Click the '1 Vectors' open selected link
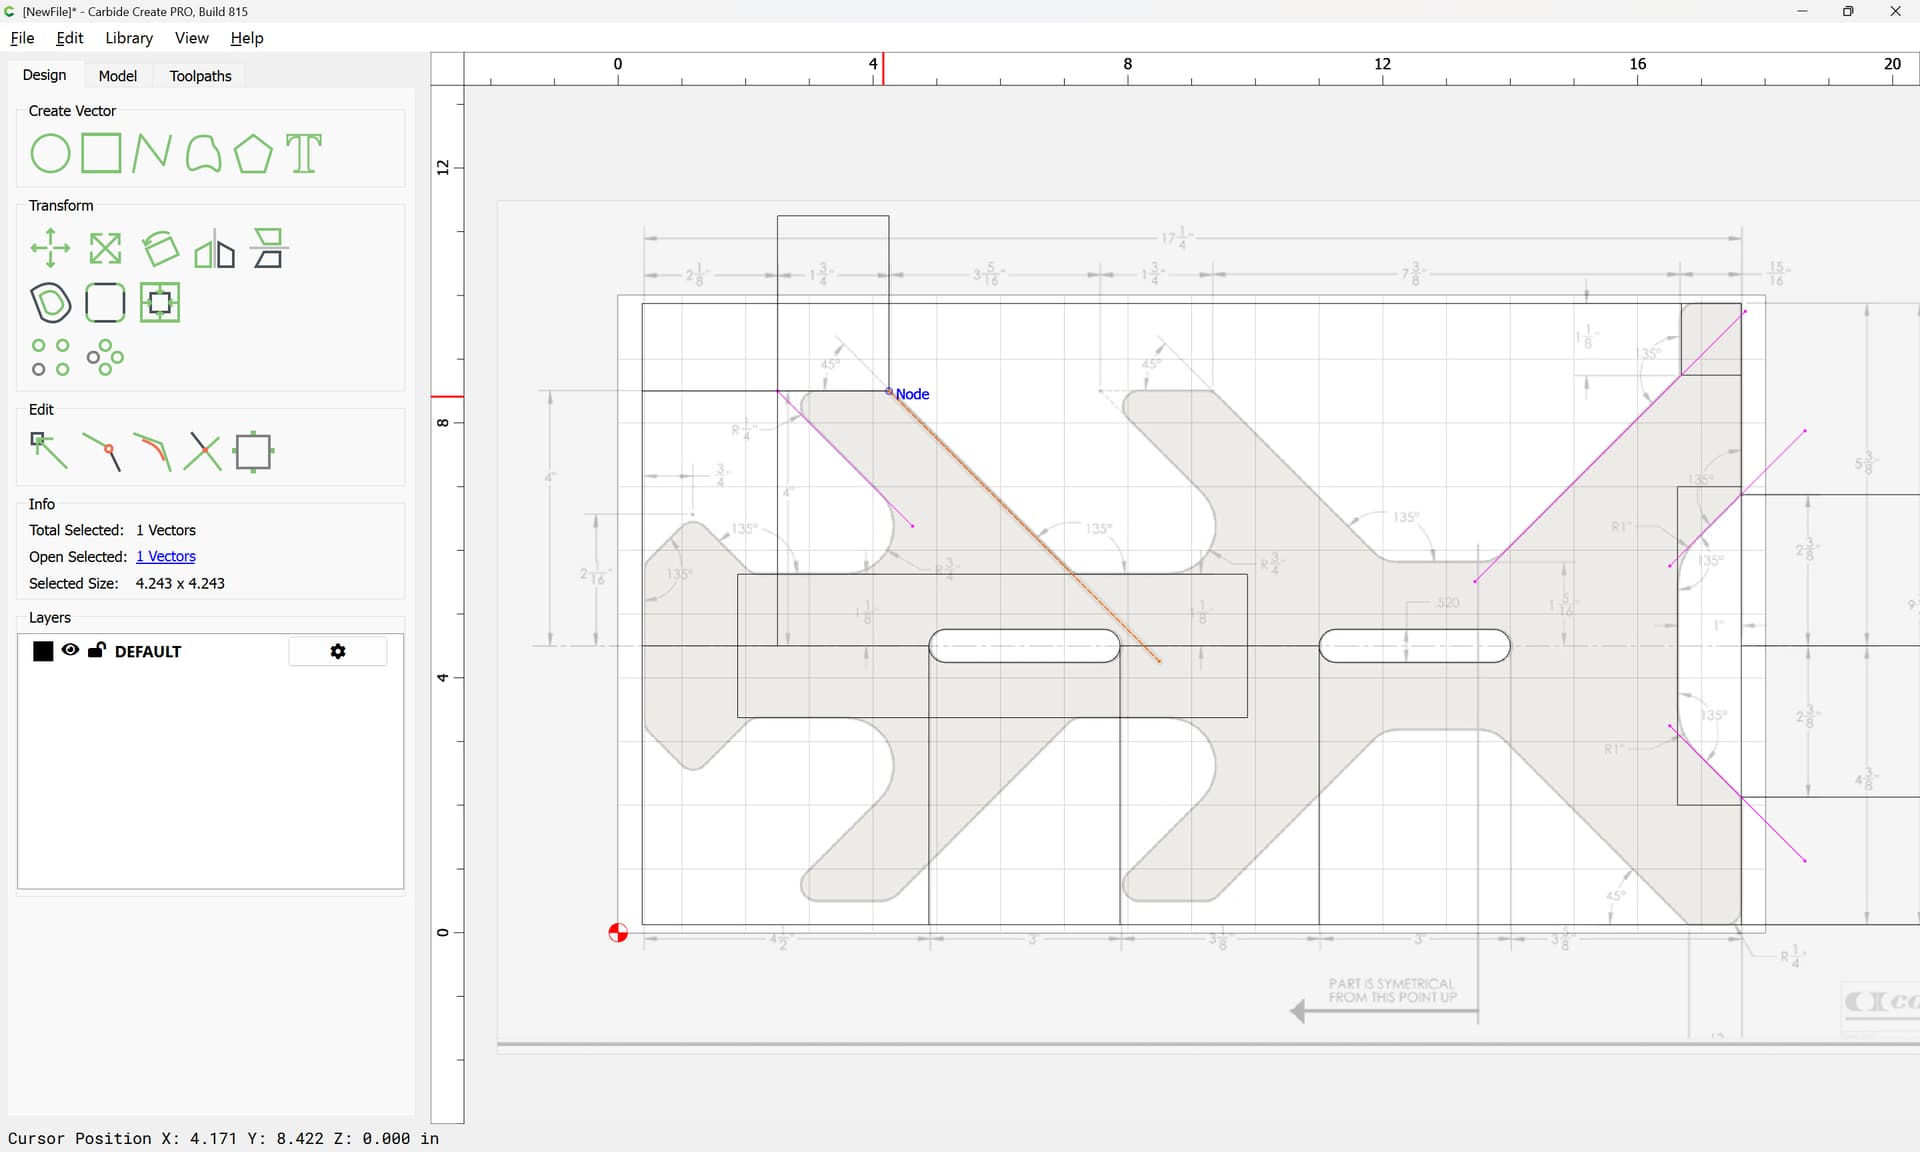The image size is (1920, 1152). (x=166, y=556)
